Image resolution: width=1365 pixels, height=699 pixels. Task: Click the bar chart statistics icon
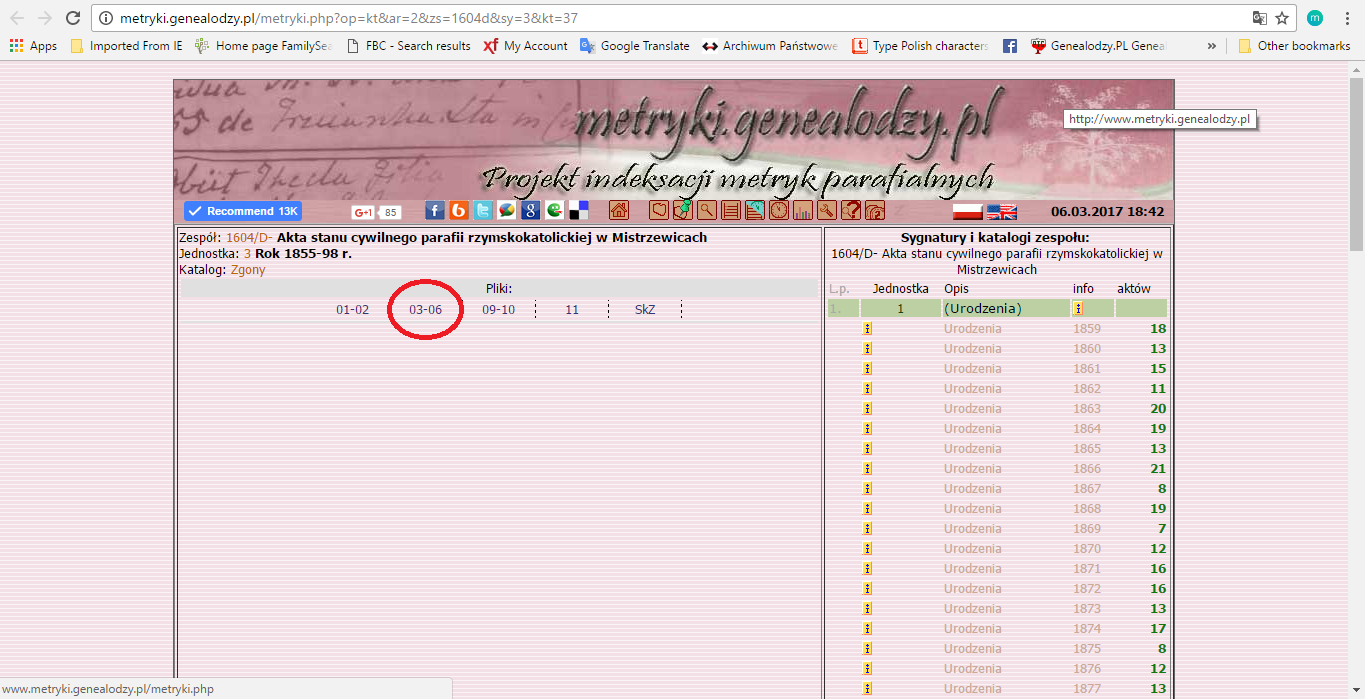click(x=802, y=210)
